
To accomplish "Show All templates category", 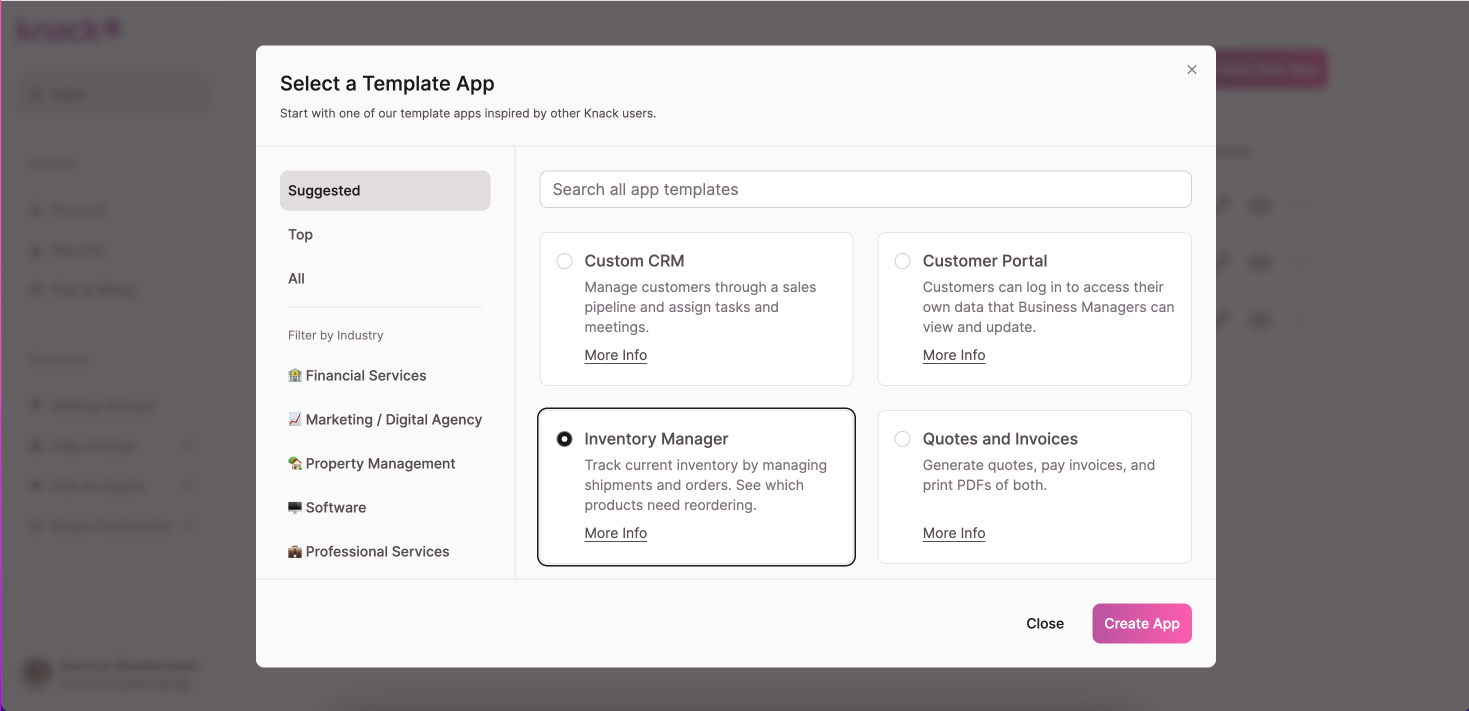I will 297,279.
